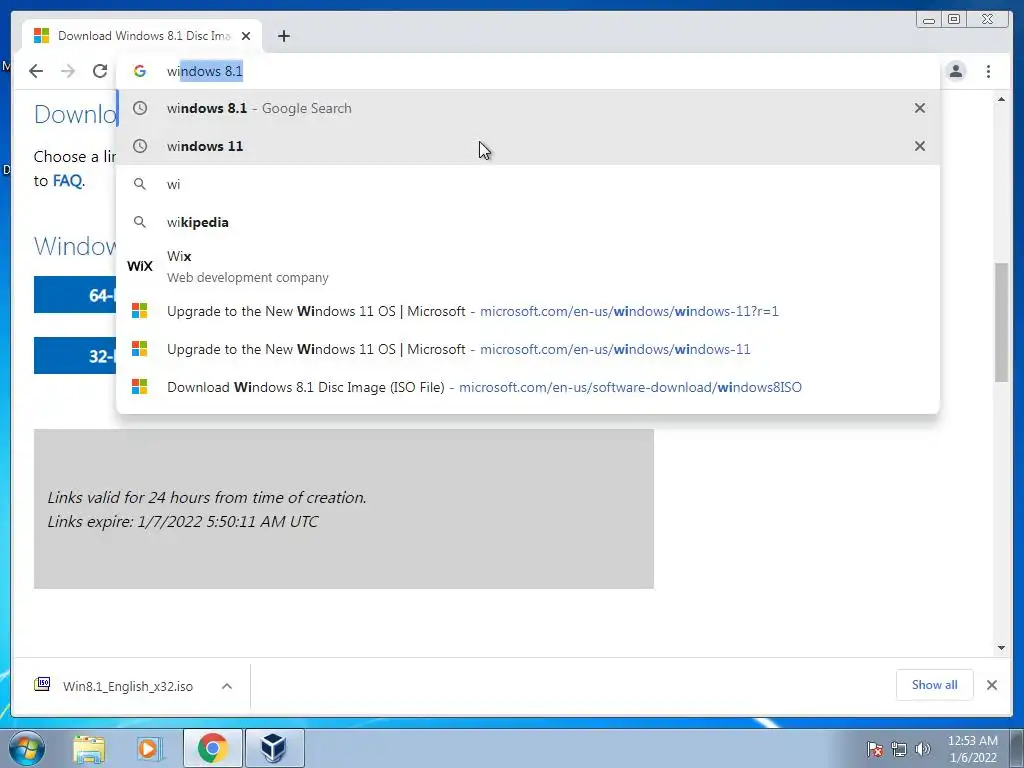Open the windows-11?r=1 Microsoft upgrade suggestion
This screenshot has width=1024, height=768.
coord(528,312)
